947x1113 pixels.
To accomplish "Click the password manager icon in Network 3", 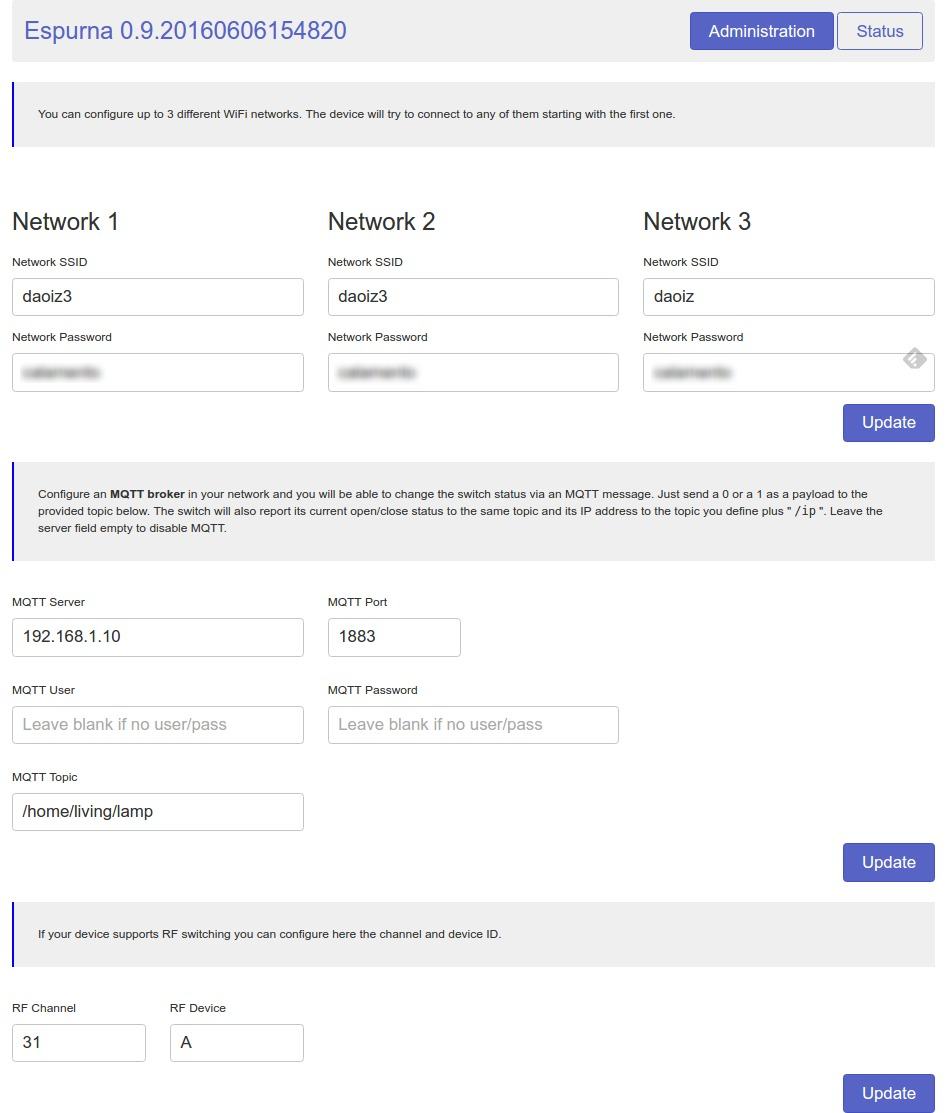I will point(914,359).
